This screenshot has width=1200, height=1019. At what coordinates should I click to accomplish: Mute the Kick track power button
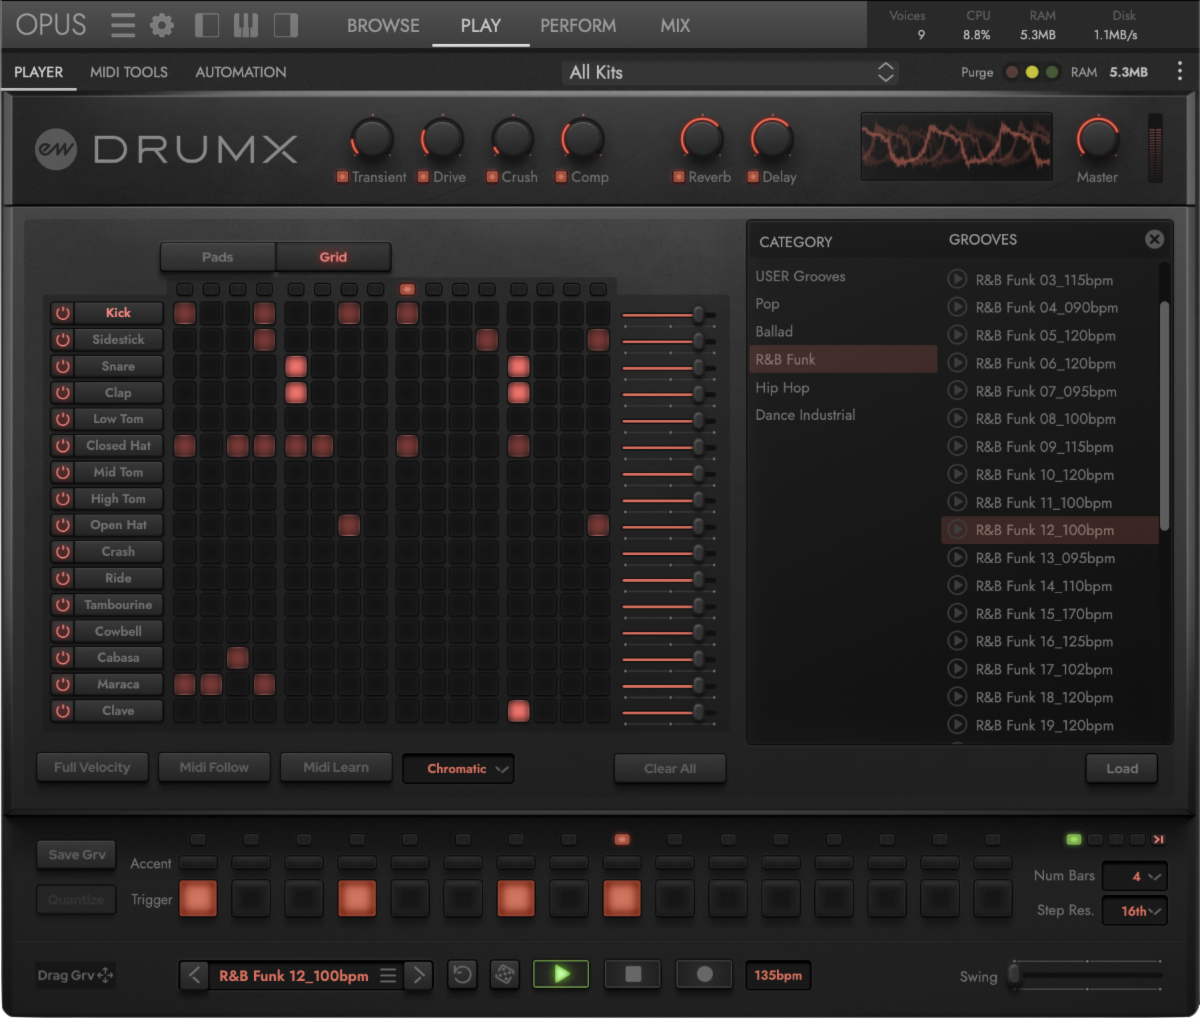[63, 313]
